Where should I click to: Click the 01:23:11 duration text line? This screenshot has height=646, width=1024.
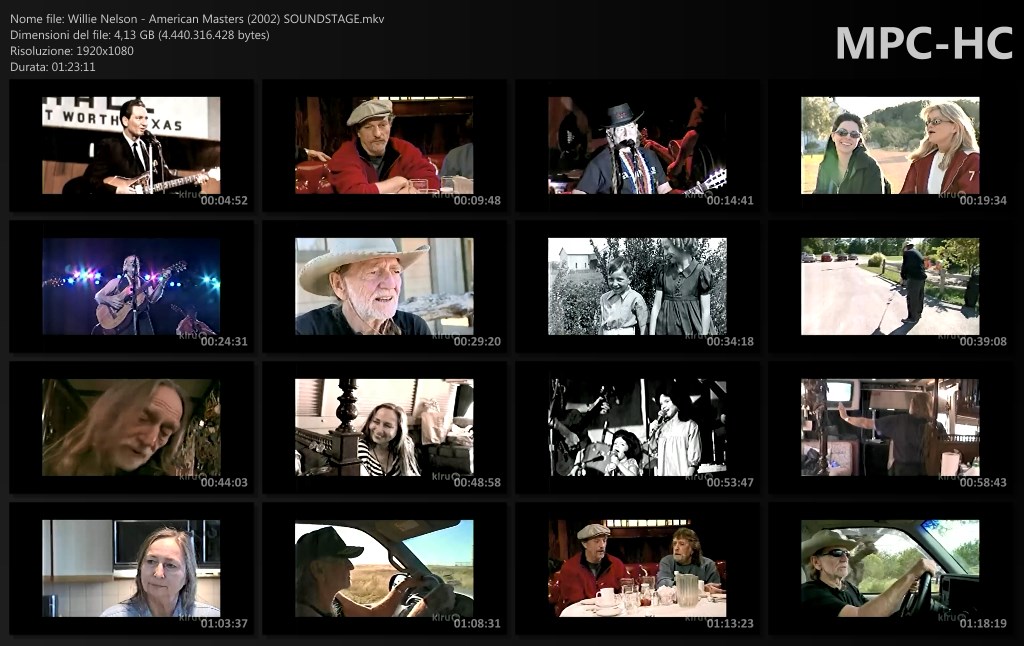click(53, 67)
